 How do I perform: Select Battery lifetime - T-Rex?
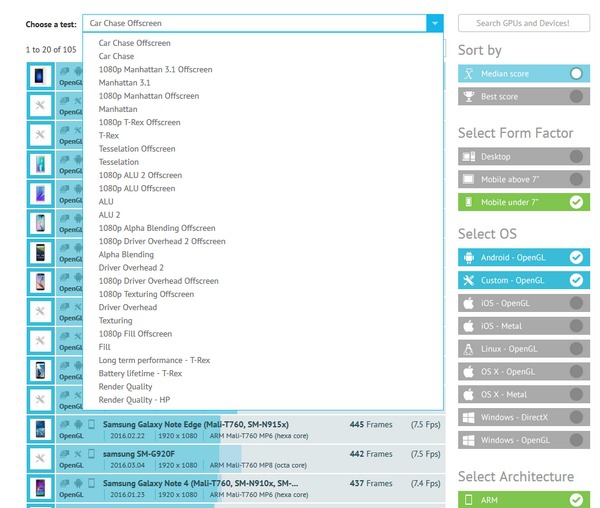tap(140, 373)
